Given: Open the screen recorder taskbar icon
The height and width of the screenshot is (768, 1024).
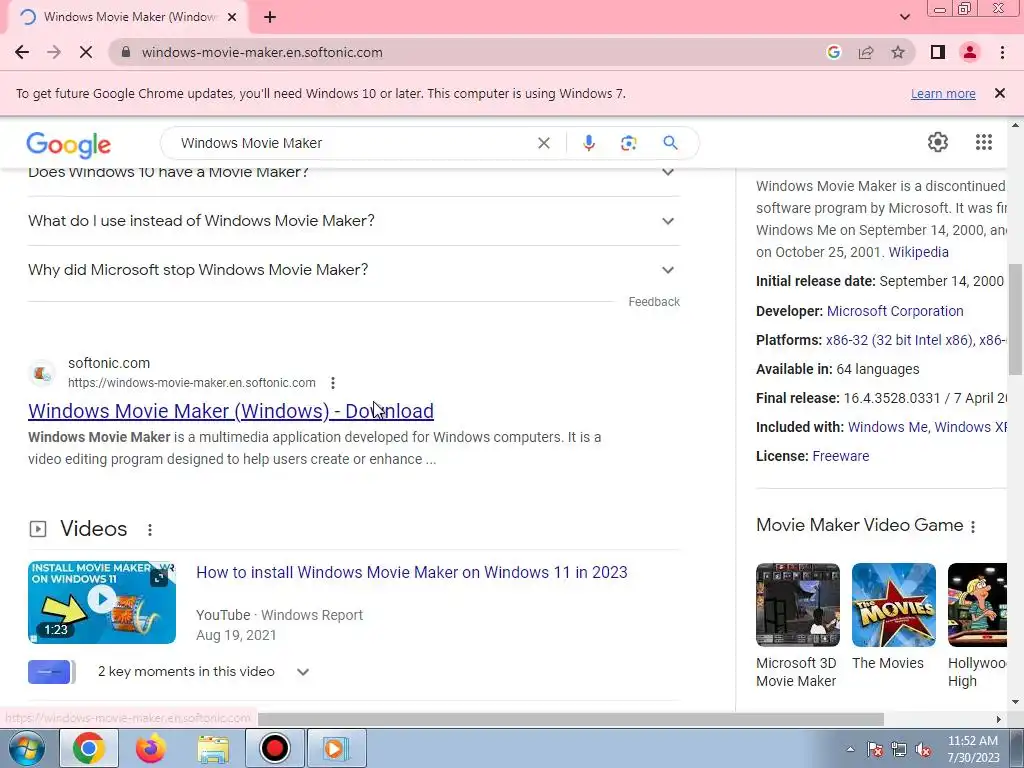Looking at the screenshot, I should coord(274,748).
